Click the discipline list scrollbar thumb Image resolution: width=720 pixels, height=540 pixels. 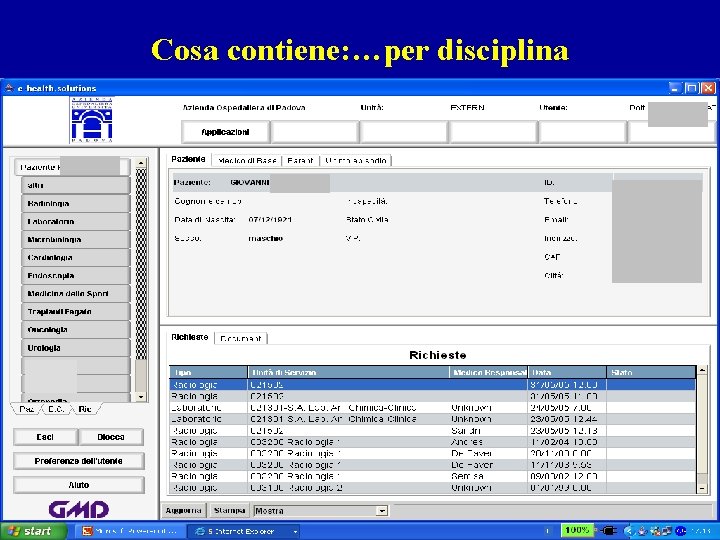point(141,264)
